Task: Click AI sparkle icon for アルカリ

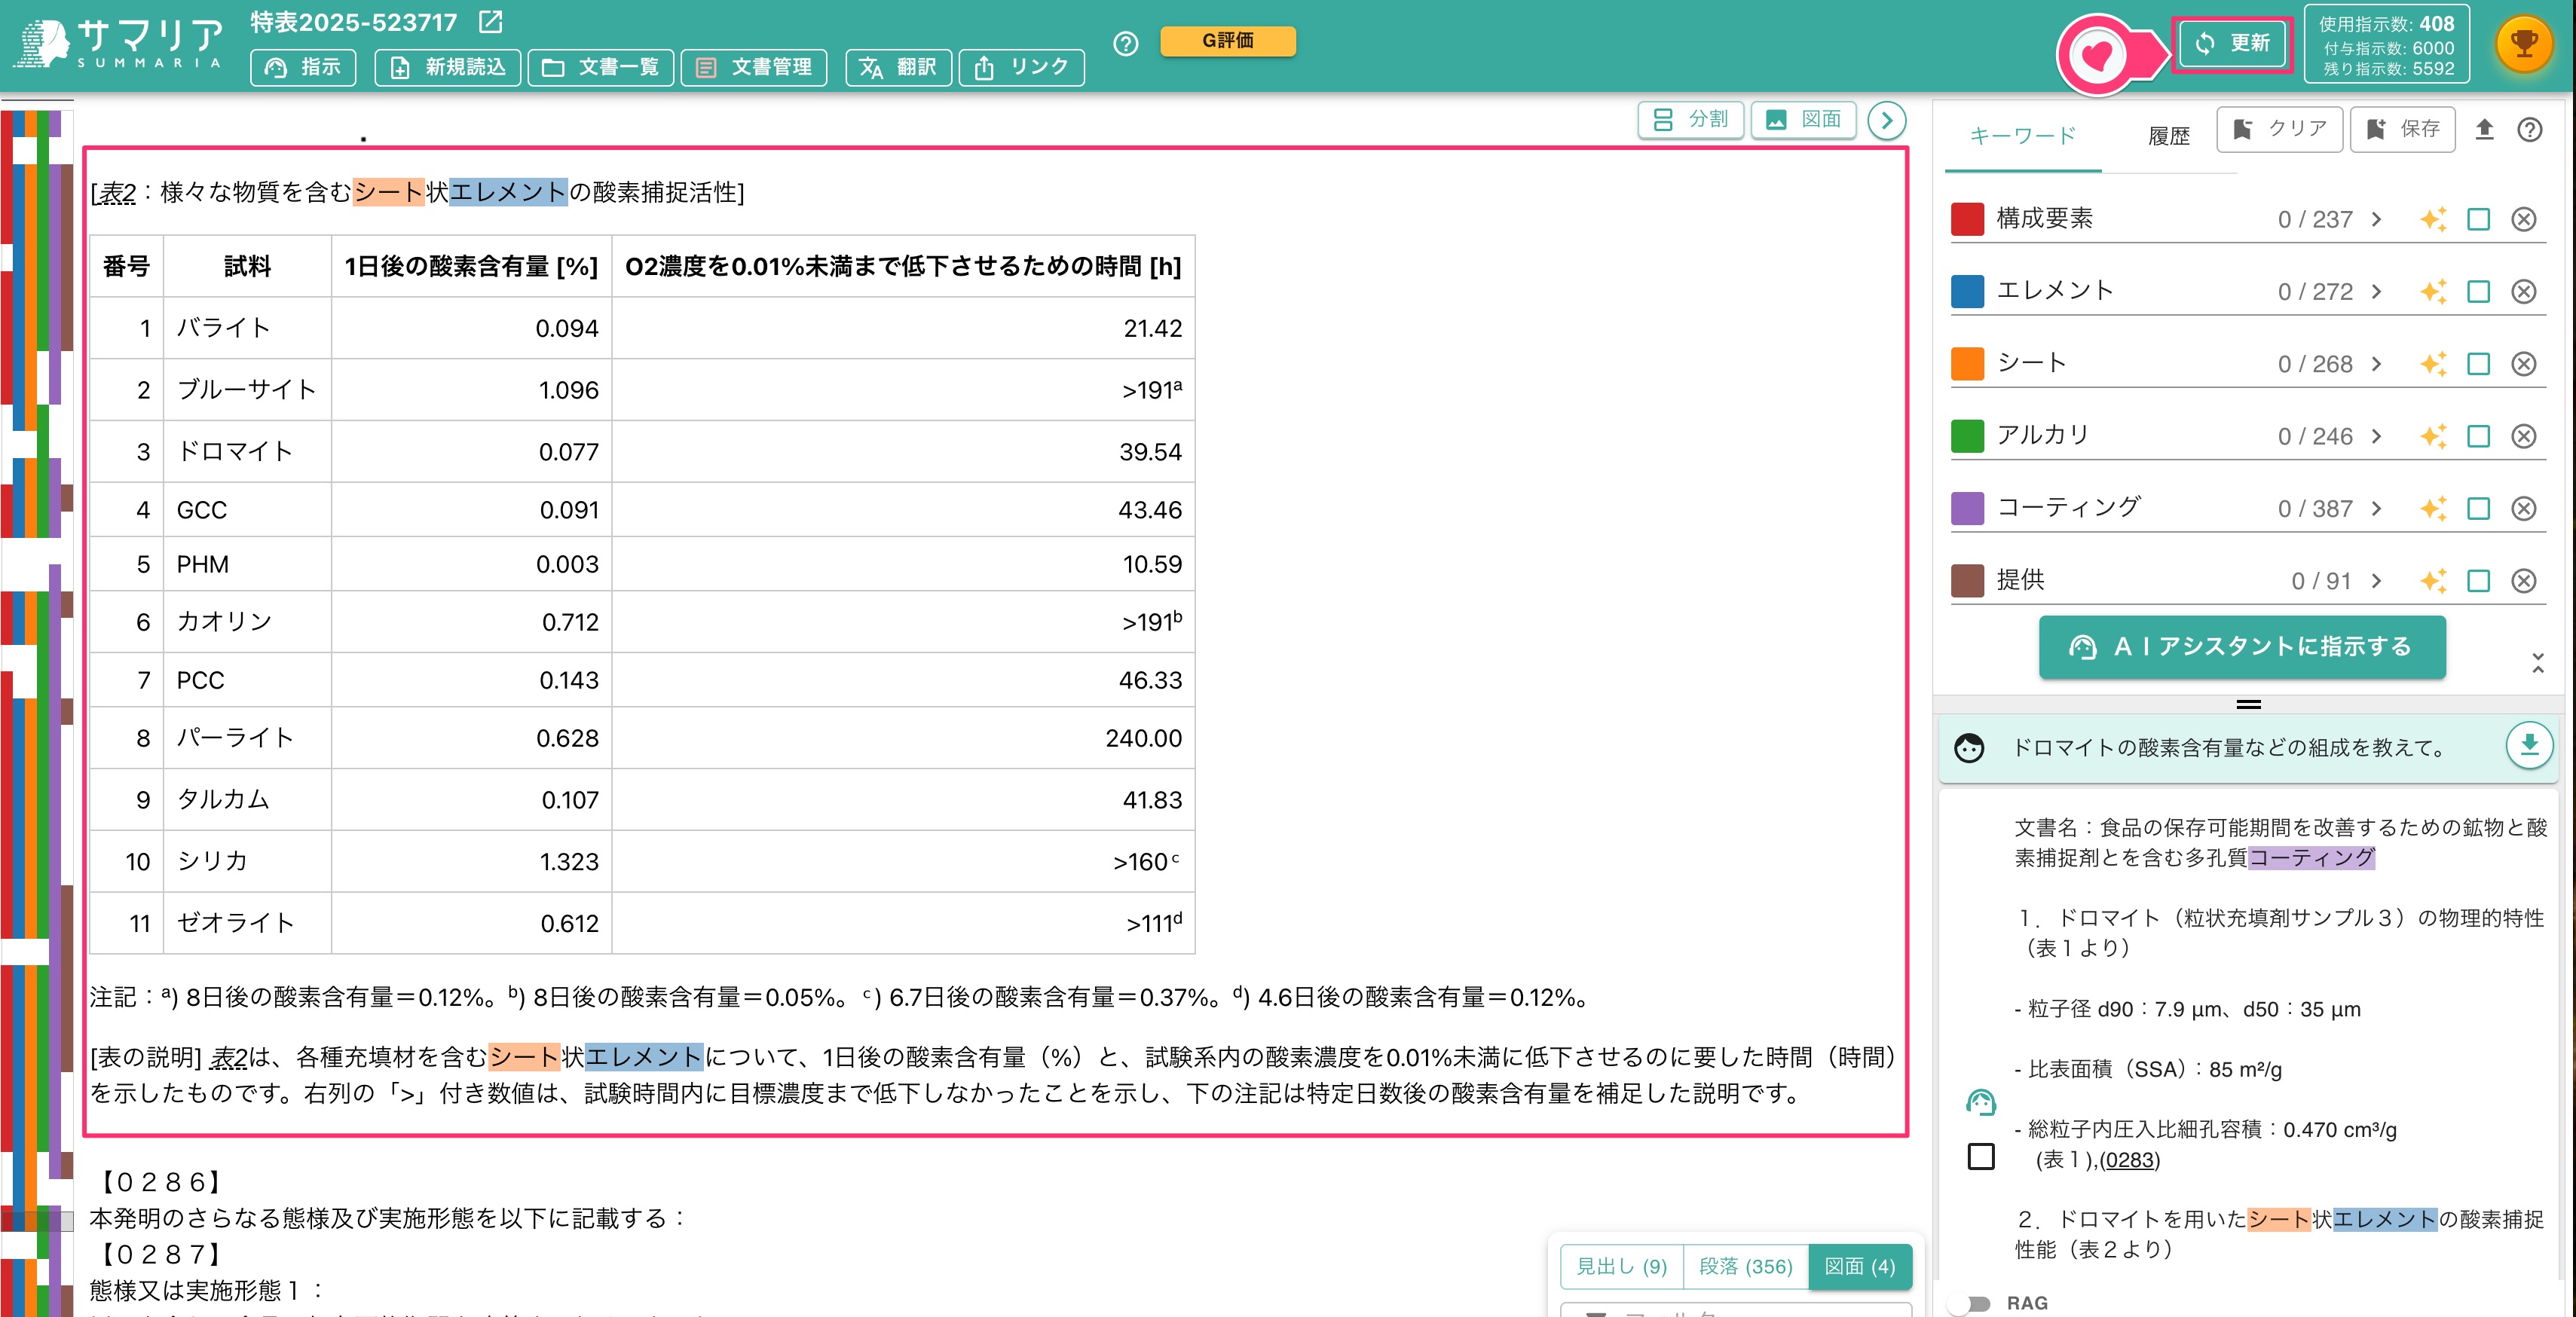Action: click(x=2433, y=436)
